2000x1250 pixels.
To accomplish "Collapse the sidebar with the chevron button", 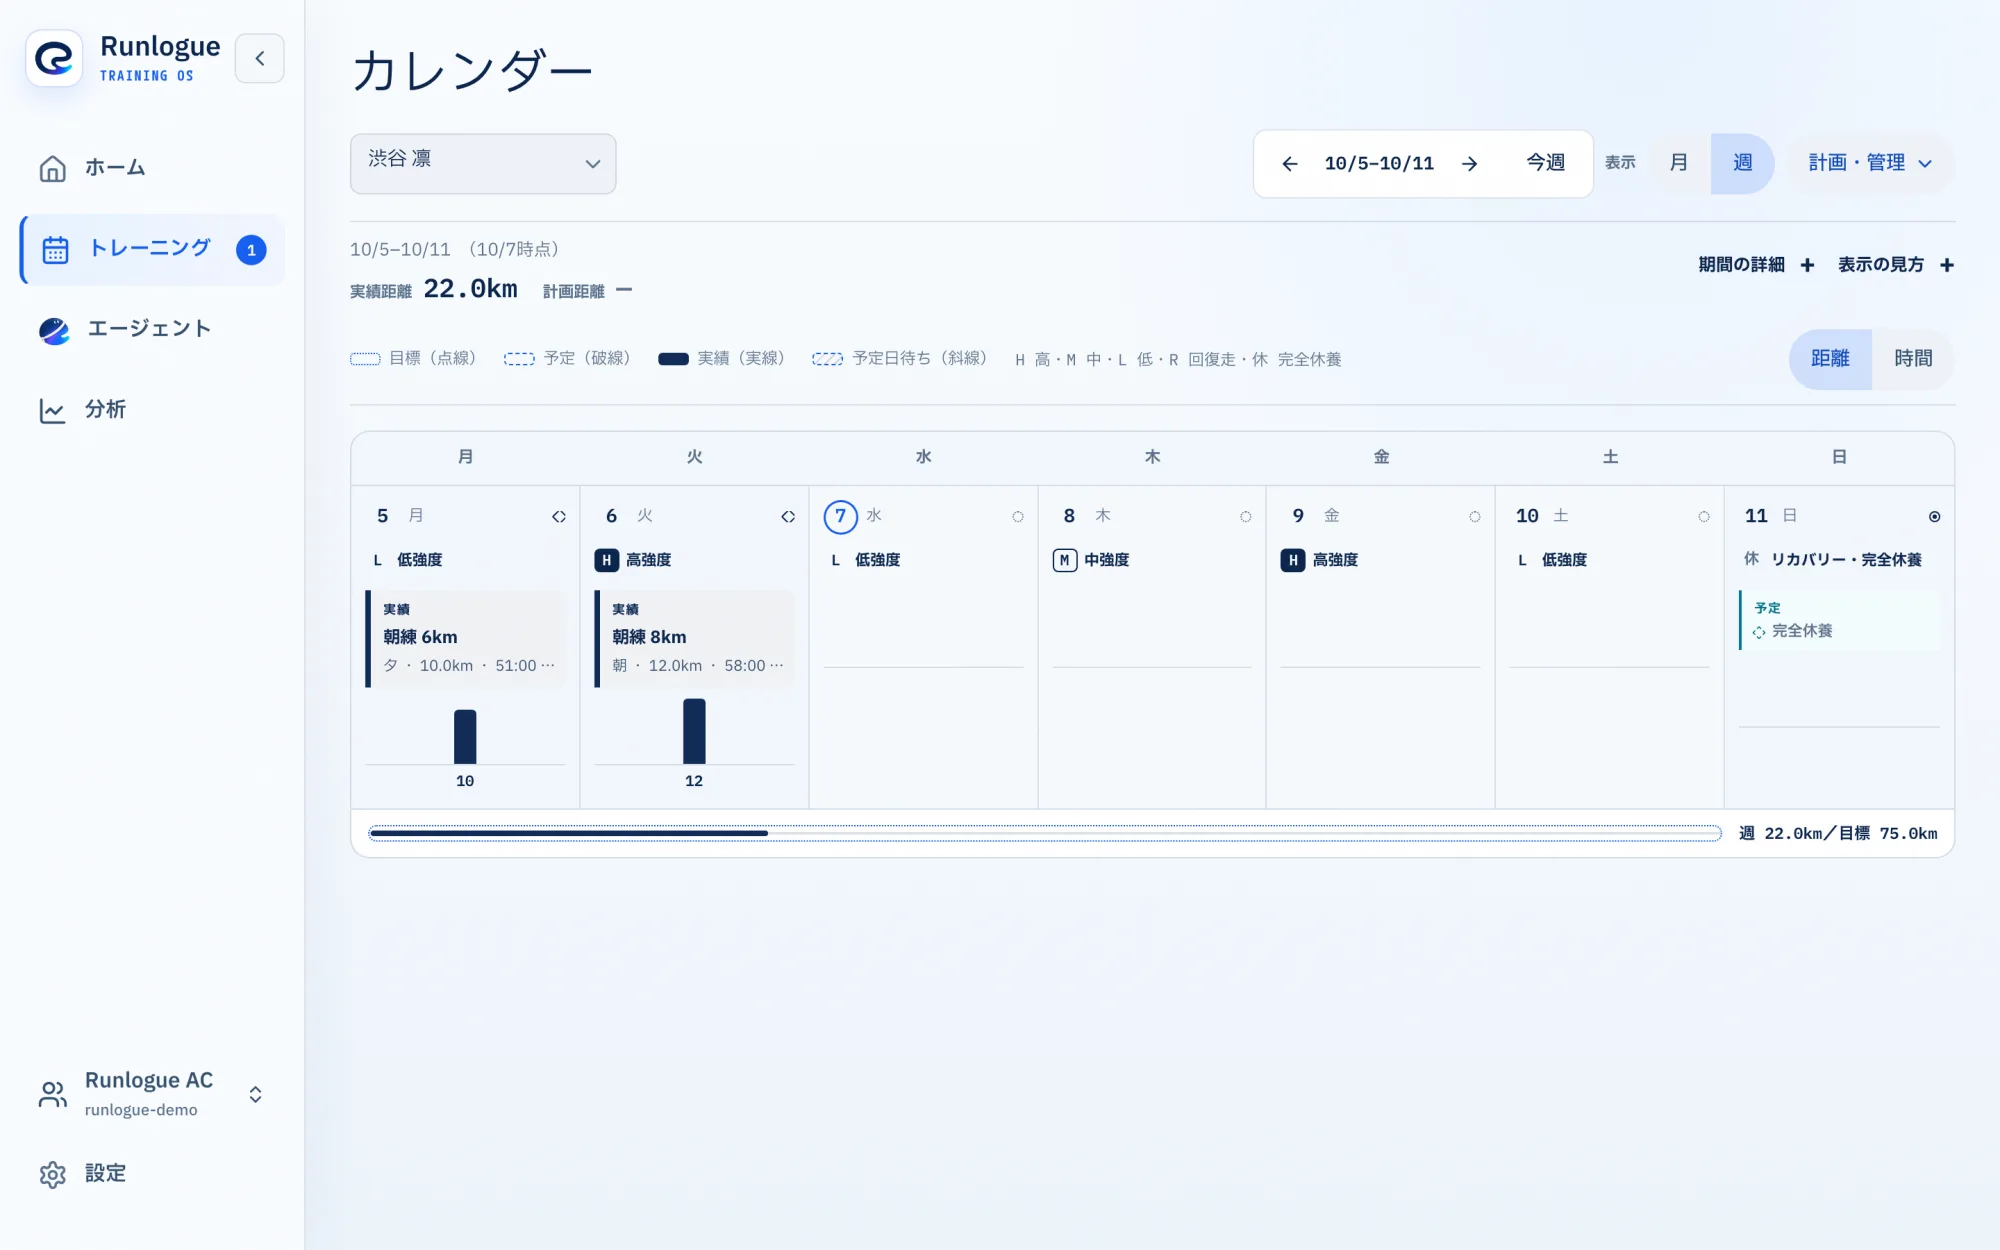I will 260,58.
